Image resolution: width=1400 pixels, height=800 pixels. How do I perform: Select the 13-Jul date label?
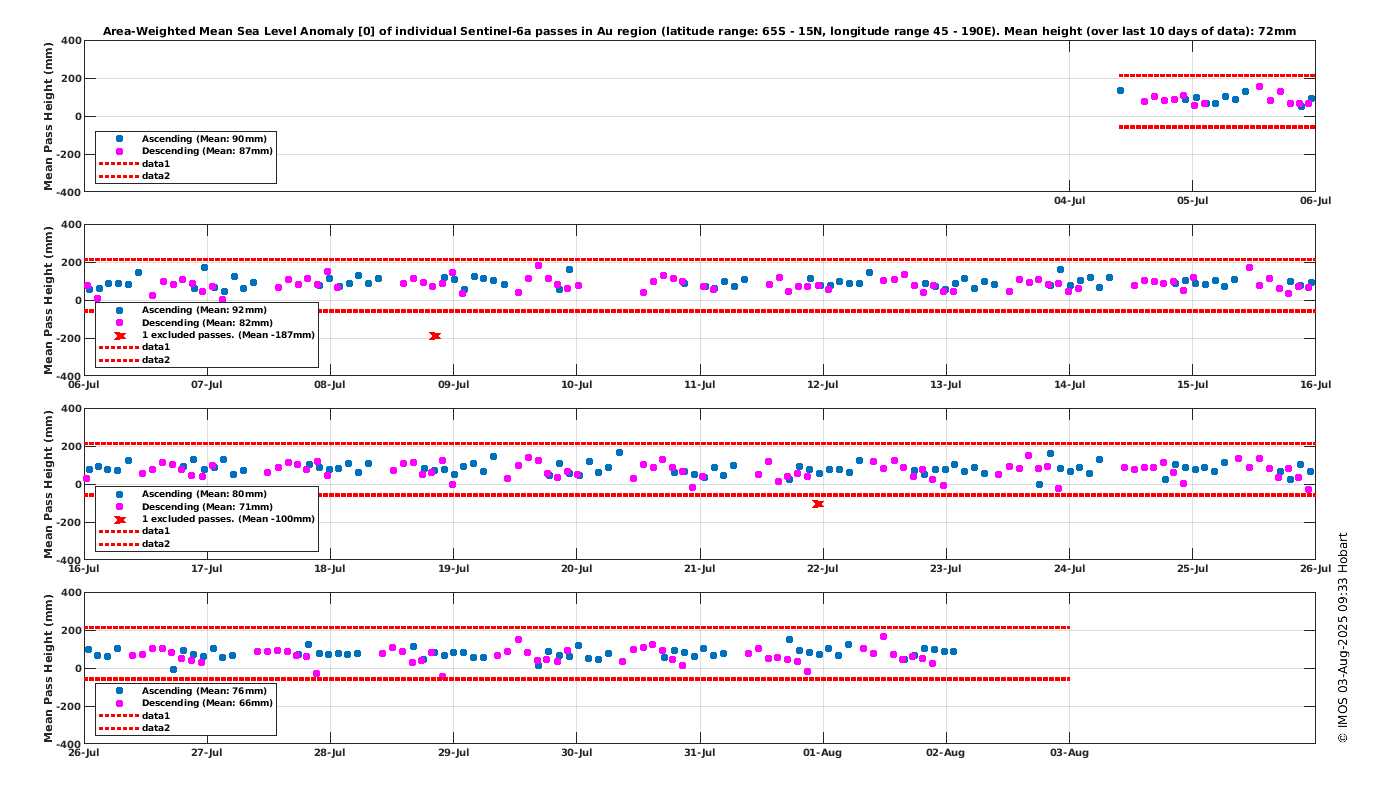[946, 385]
